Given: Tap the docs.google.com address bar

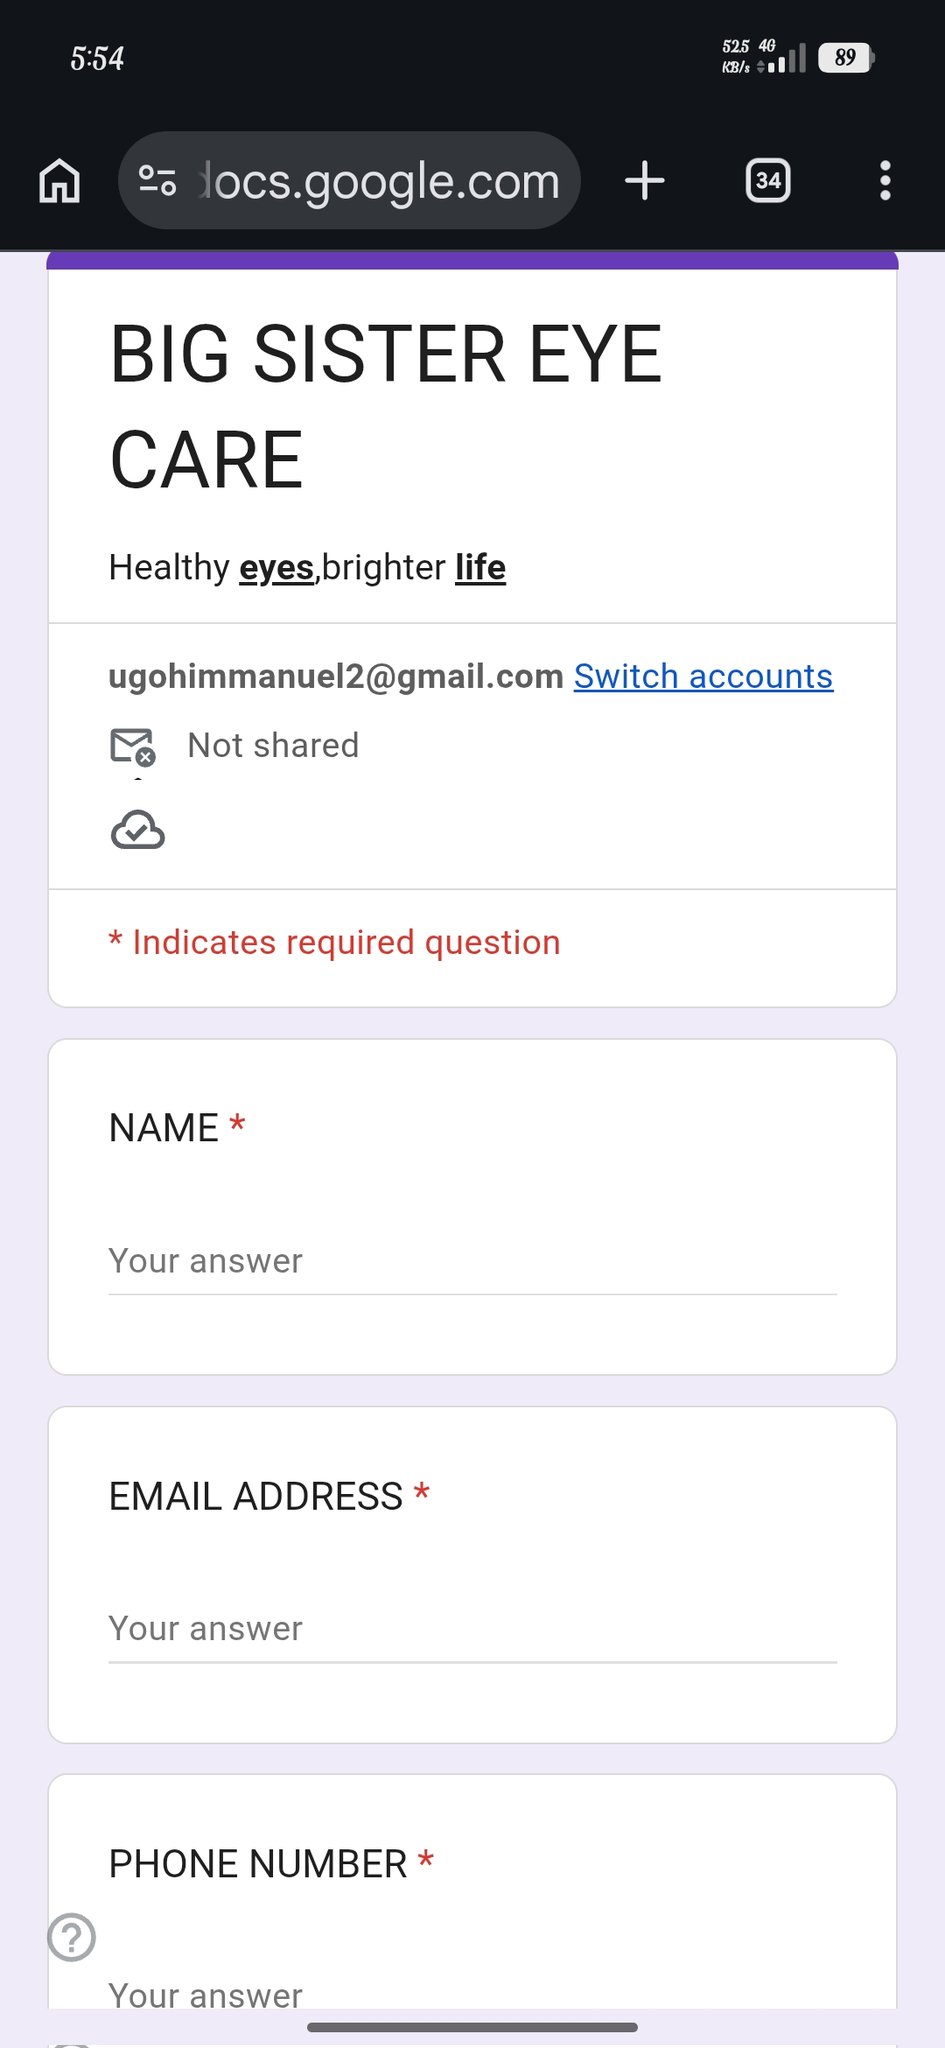Looking at the screenshot, I should 380,181.
